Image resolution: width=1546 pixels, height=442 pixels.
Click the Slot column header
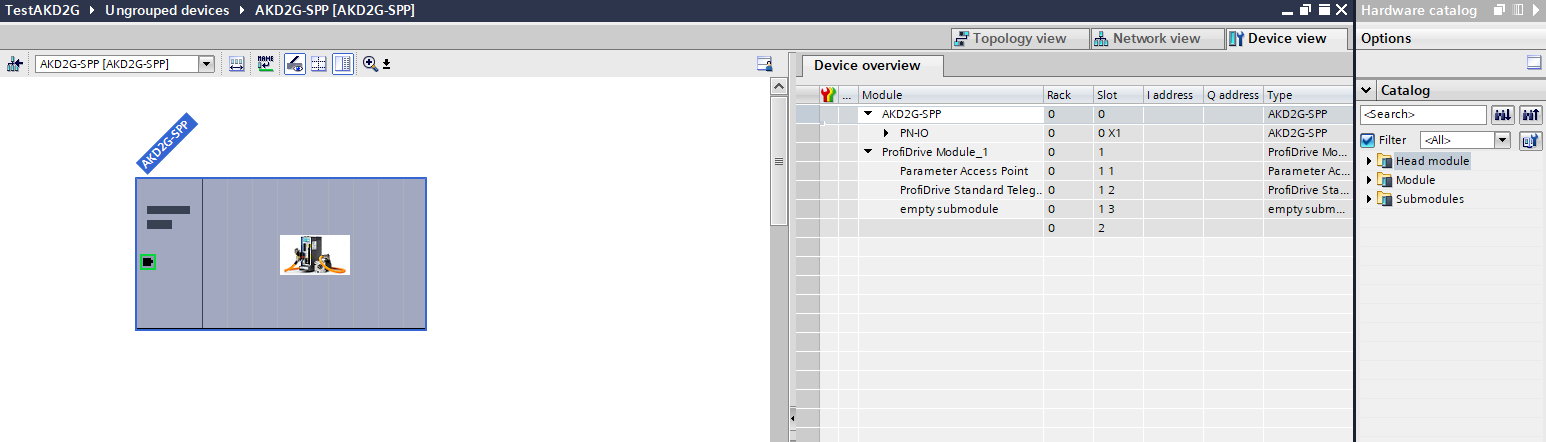[x=1118, y=95]
